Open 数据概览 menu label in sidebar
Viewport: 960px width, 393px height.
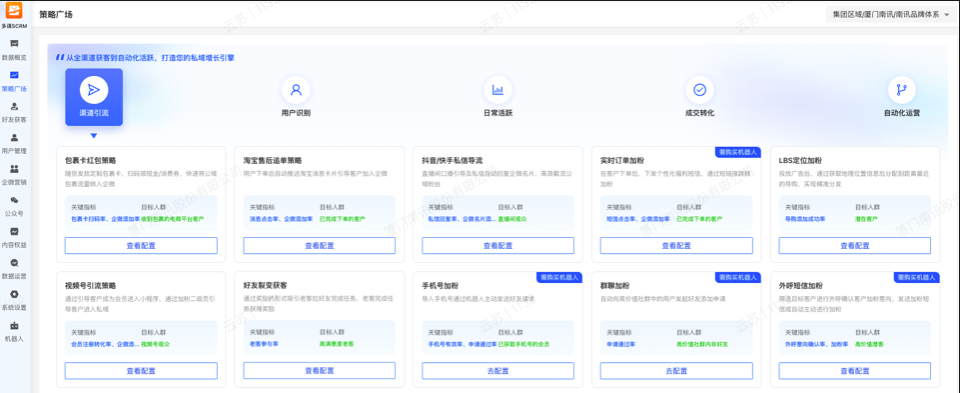(14, 57)
